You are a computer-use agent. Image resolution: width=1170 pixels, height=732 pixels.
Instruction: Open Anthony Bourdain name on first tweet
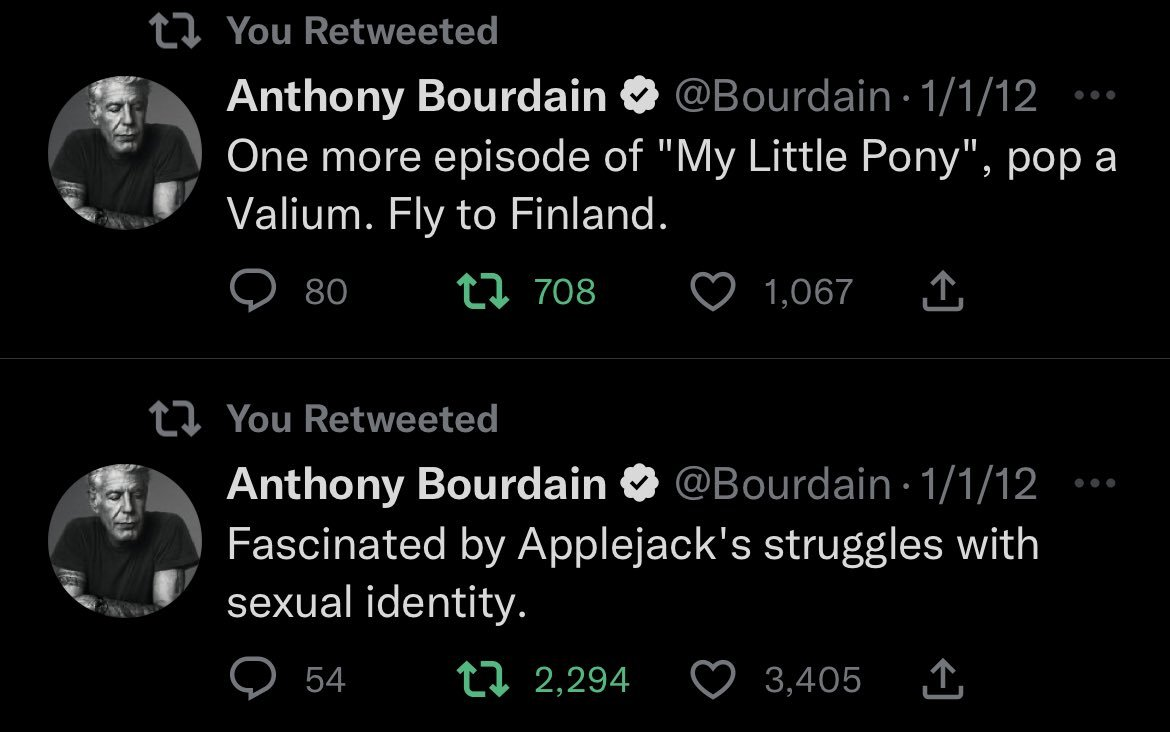417,97
